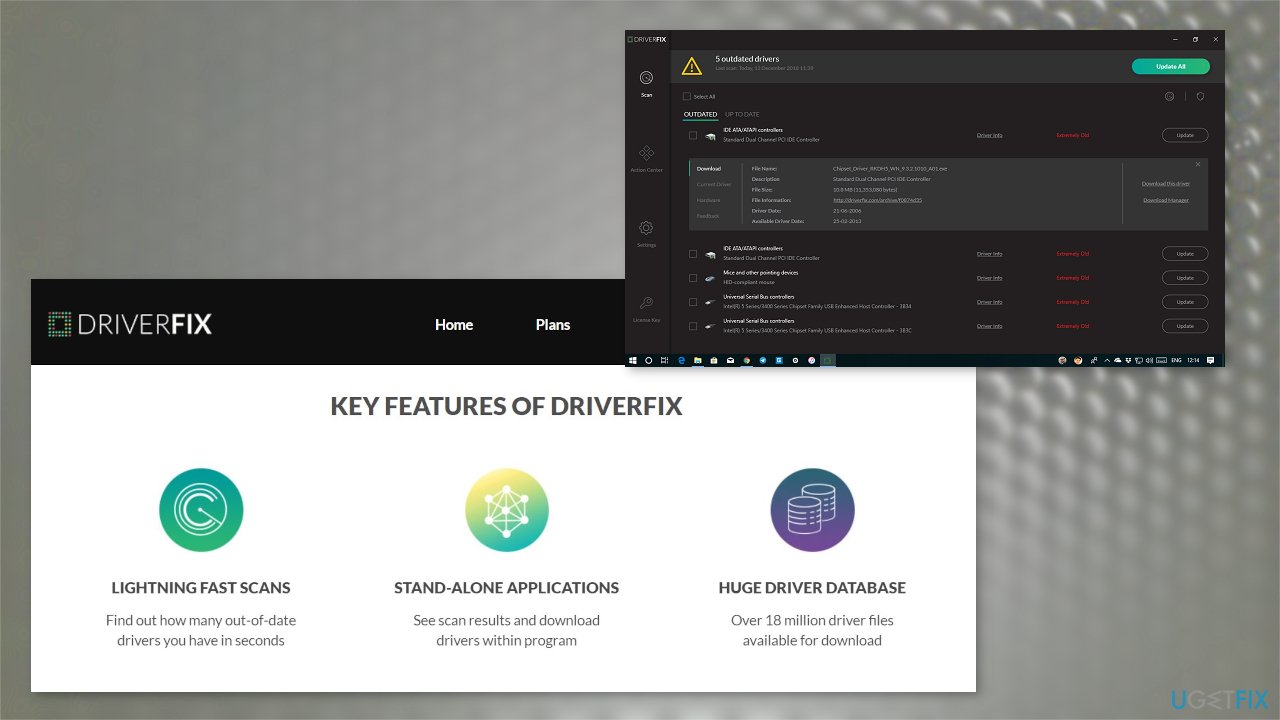Viewport: 1280px width, 720px height.
Task: Open Driver Info for HID-compliant mouse
Action: click(989, 278)
